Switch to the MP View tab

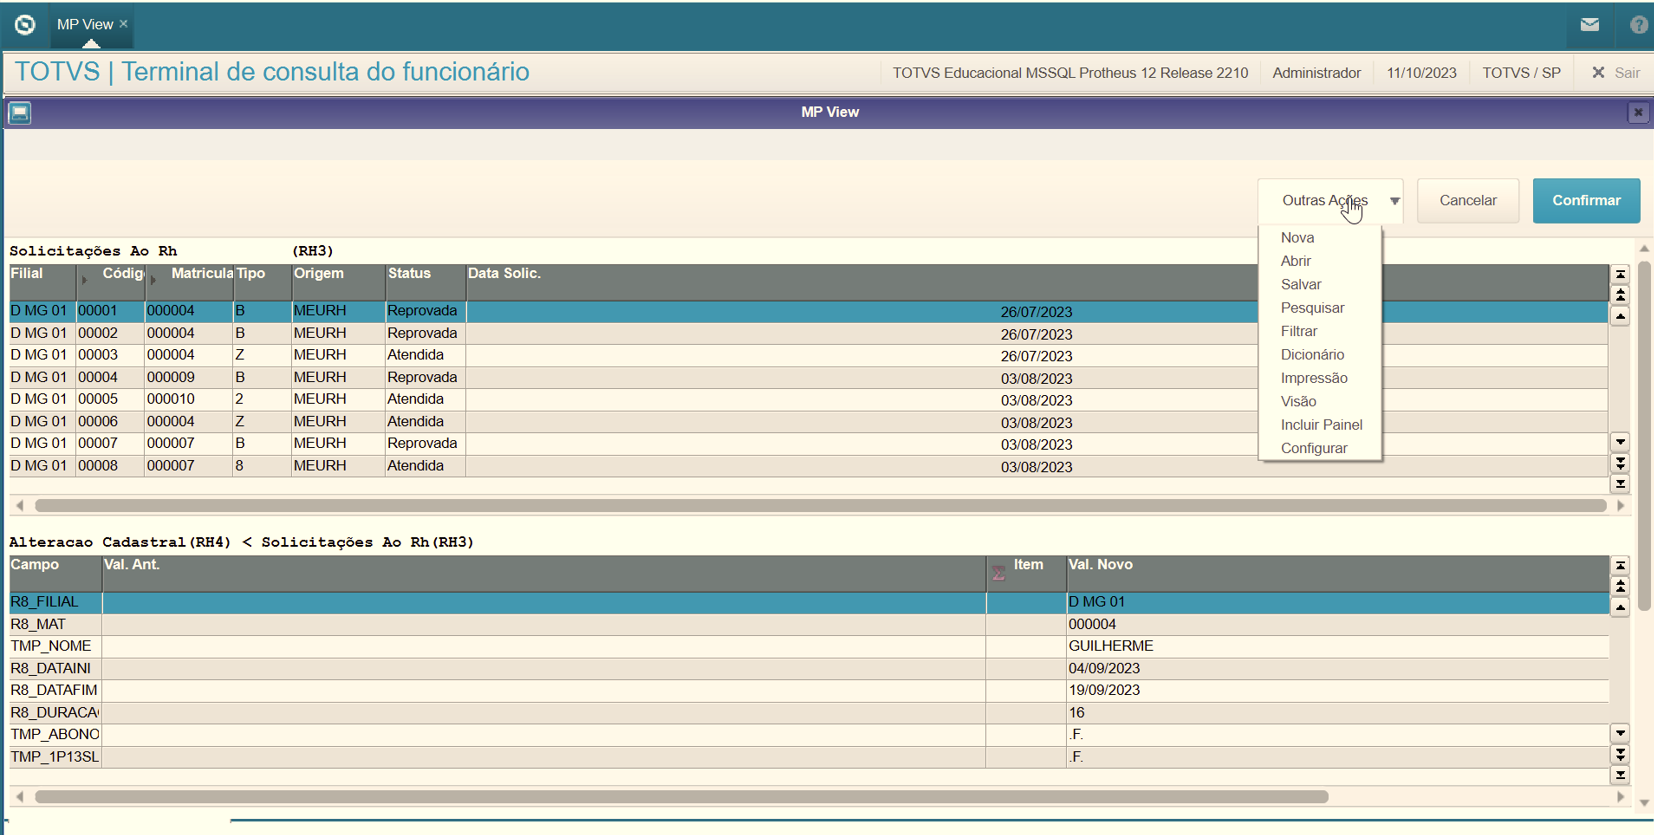pos(85,25)
